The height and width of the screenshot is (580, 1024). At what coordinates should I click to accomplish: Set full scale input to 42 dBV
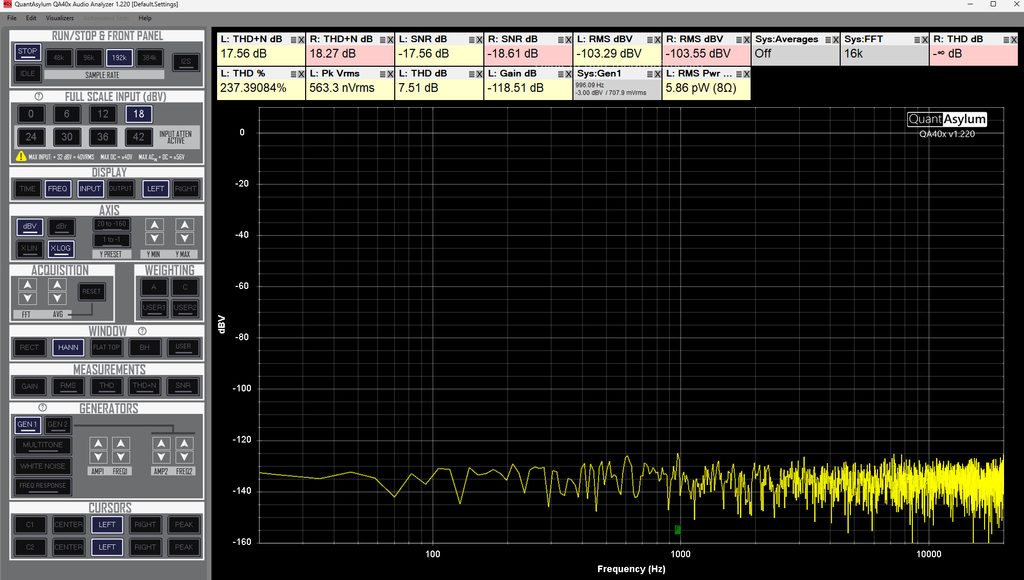click(x=138, y=137)
